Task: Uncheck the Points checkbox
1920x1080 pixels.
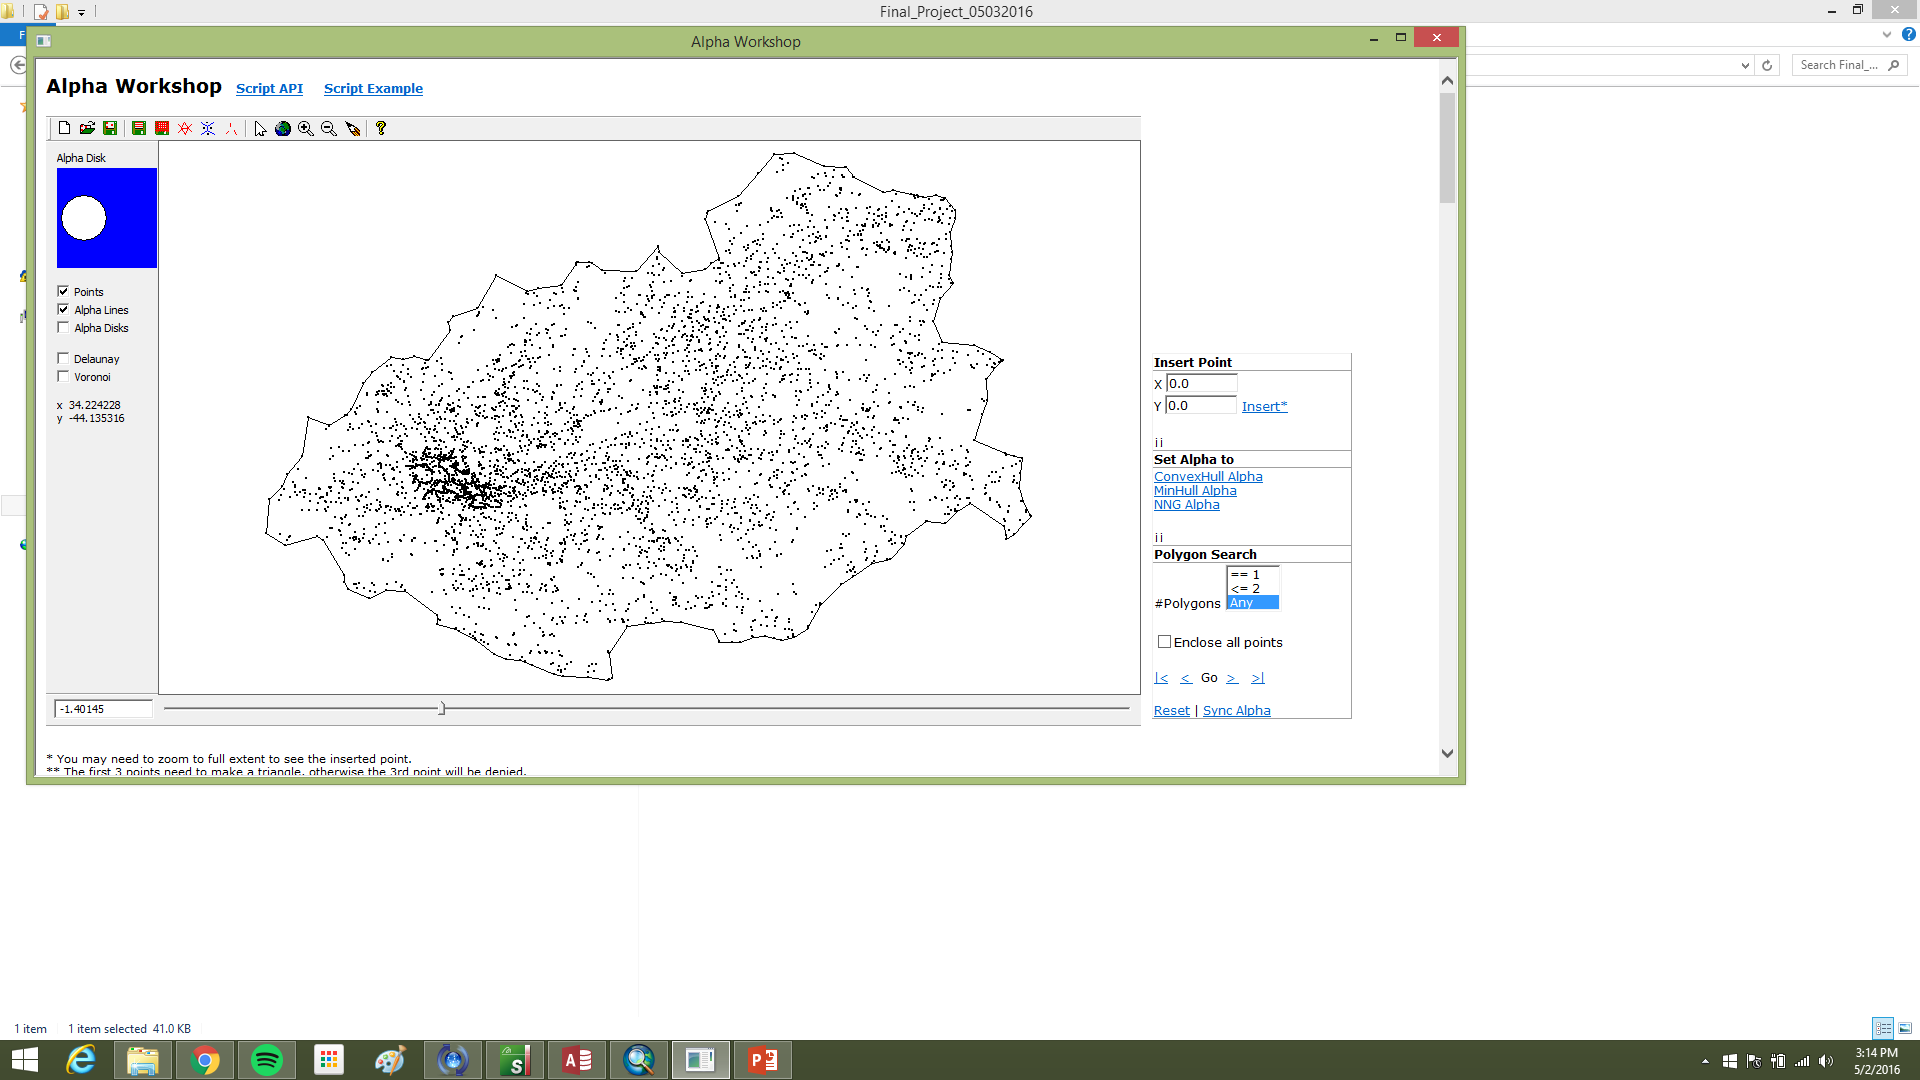Action: tap(64, 291)
